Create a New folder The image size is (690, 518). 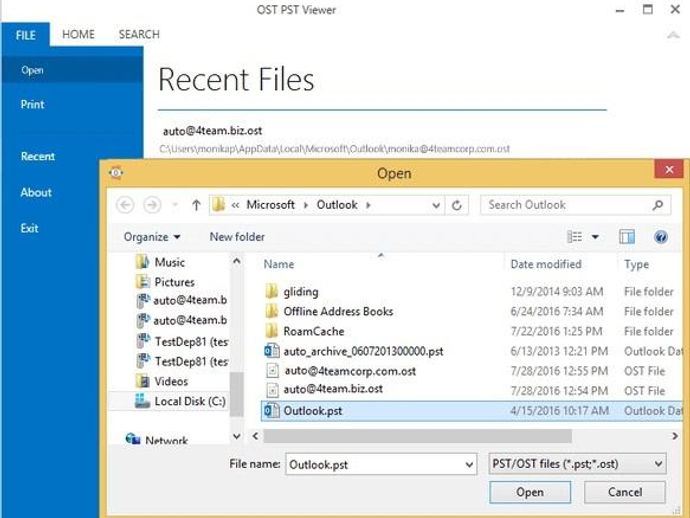237,237
